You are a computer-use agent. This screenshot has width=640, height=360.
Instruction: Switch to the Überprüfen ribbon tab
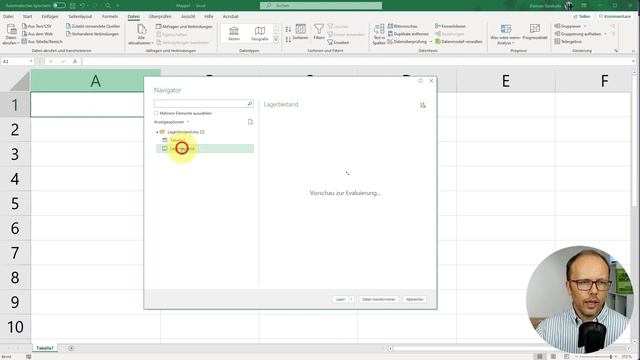(x=160, y=16)
